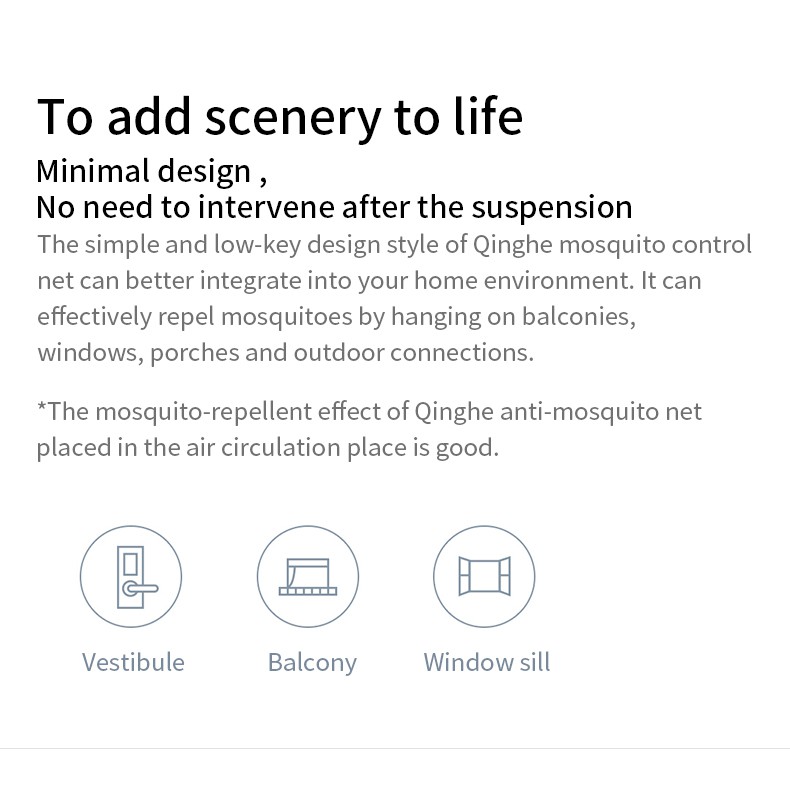Screen dimensions: 790x790
Task: Select the Balcony text label
Action: (x=312, y=663)
